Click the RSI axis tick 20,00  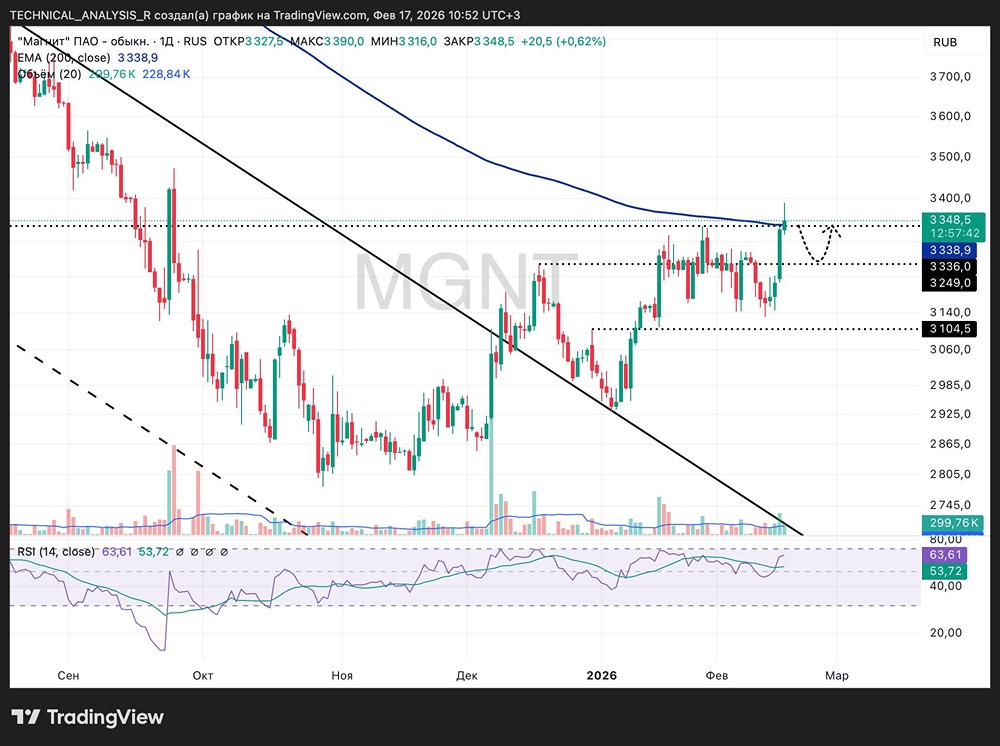tap(946, 633)
